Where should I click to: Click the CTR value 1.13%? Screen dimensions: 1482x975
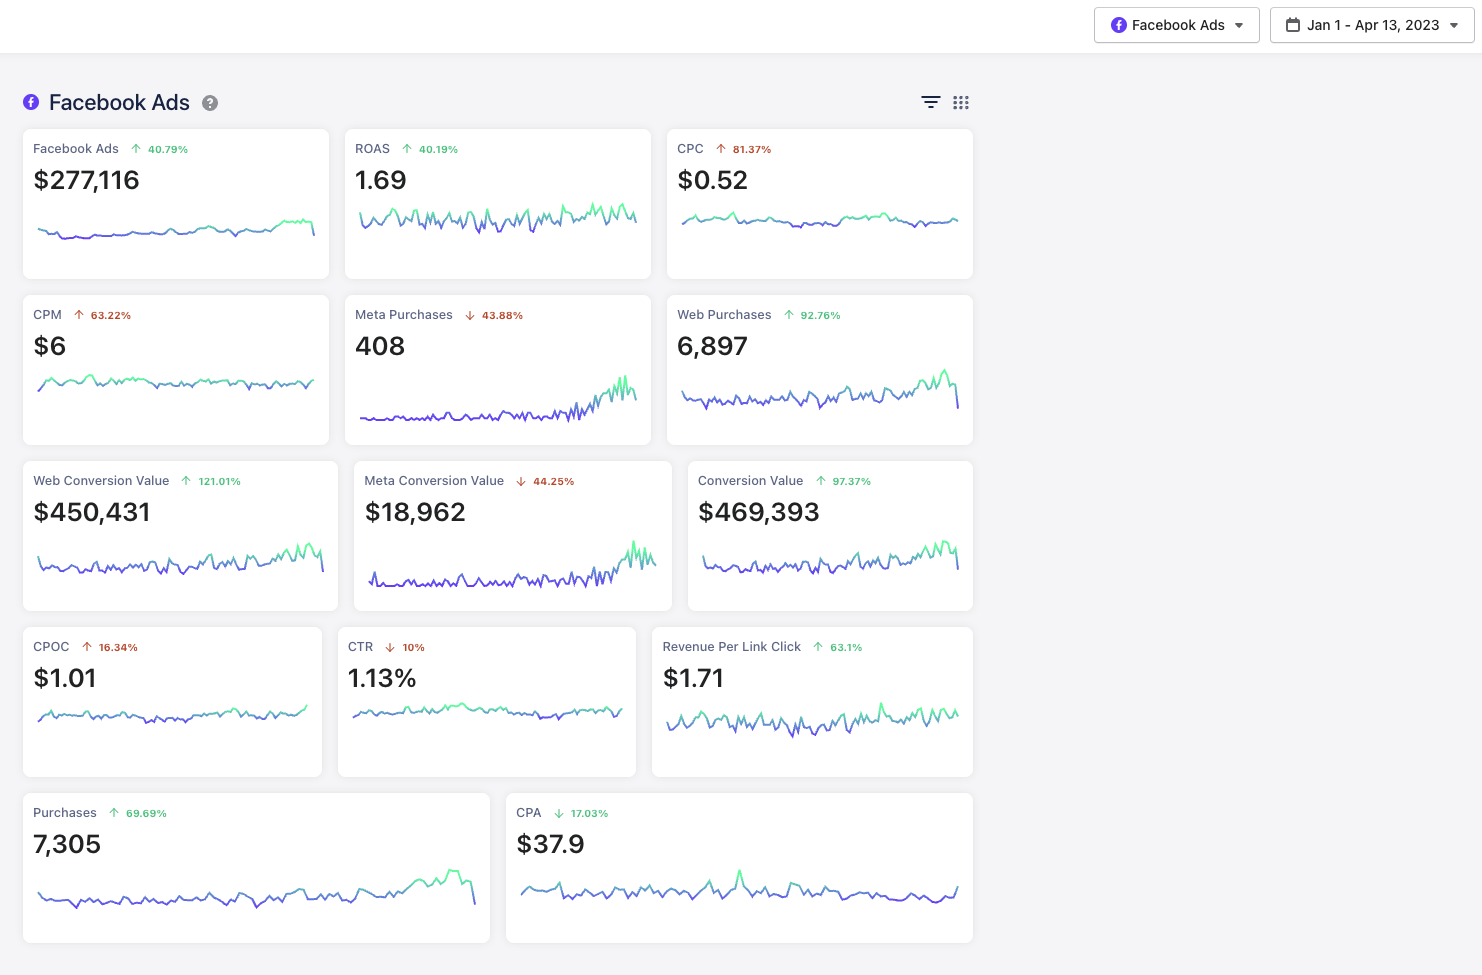tap(382, 678)
